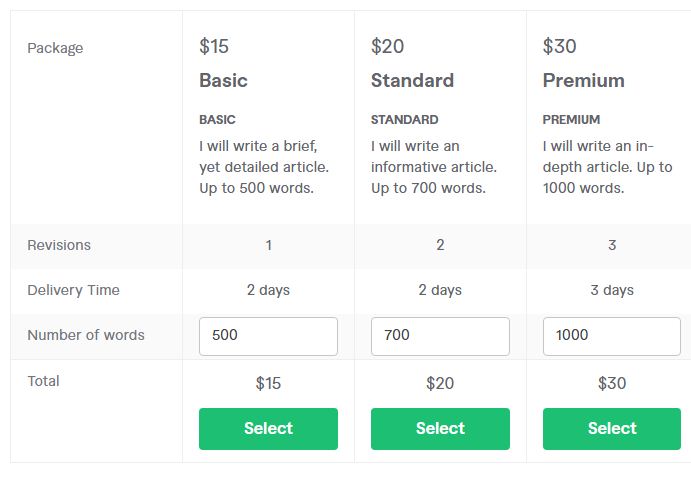This screenshot has height=495, width=691.
Task: Click the Total row label
Action: click(x=43, y=381)
